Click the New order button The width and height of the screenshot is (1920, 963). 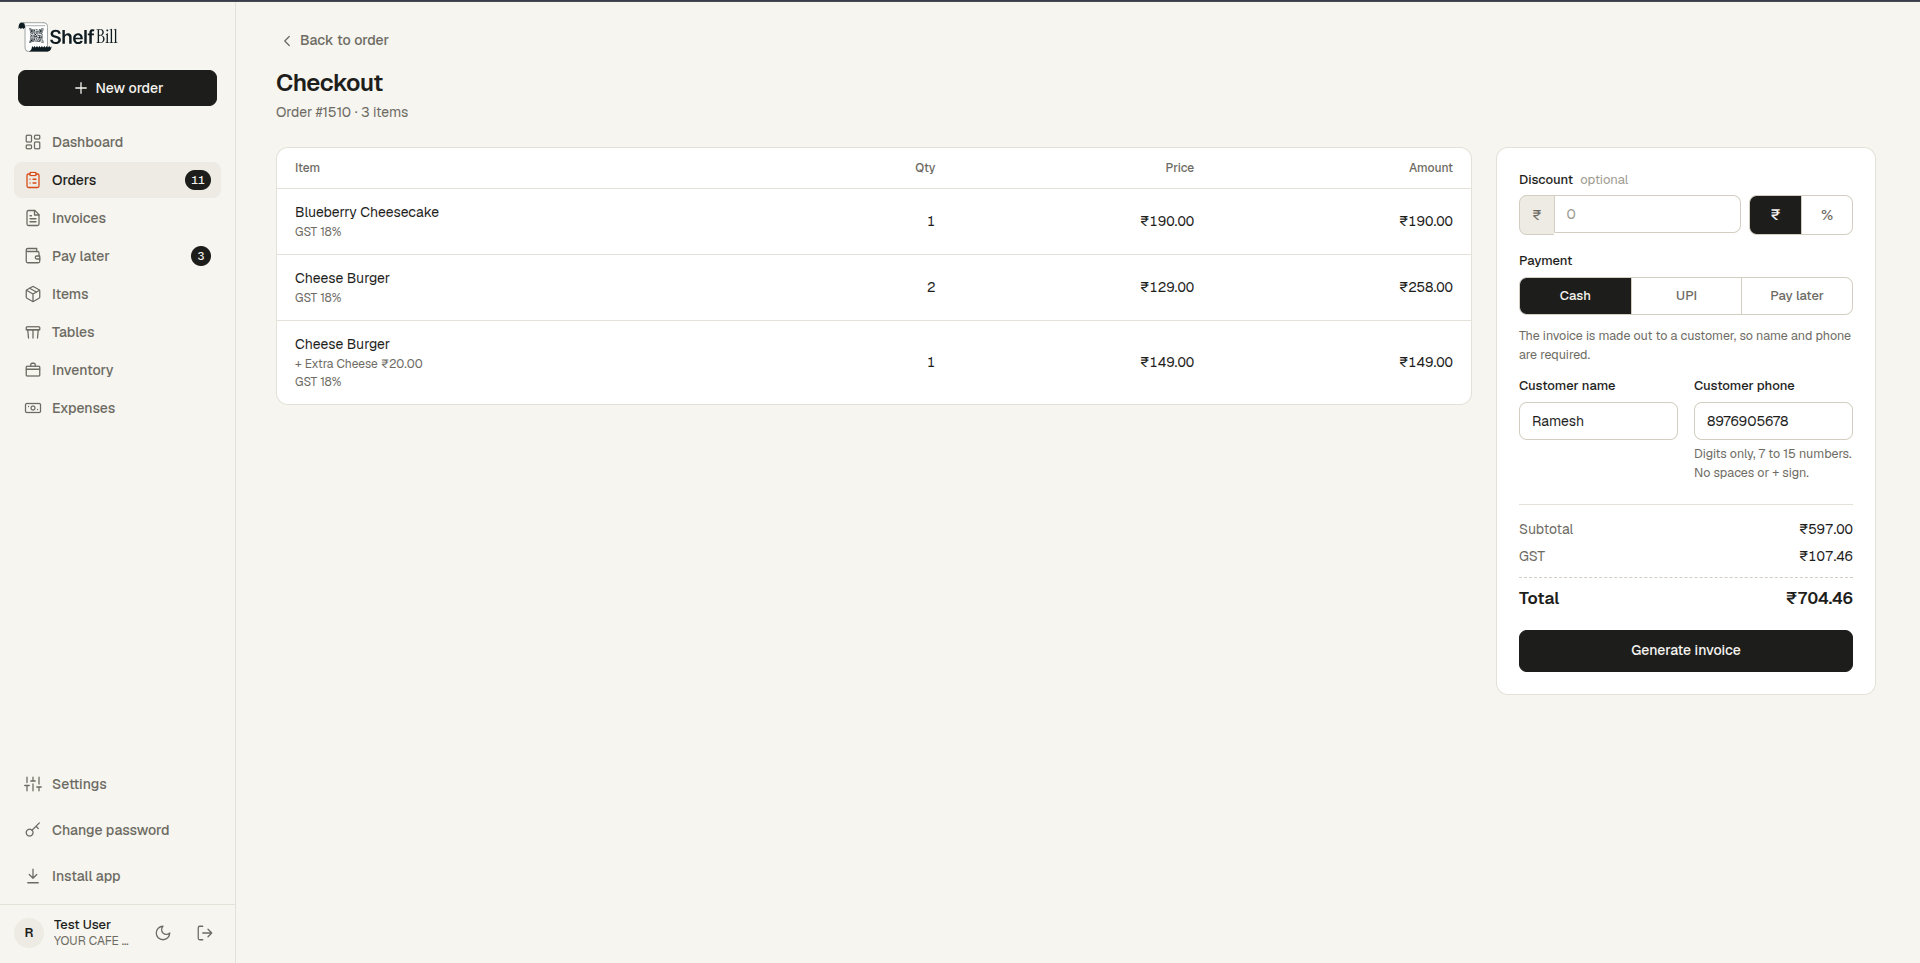click(x=117, y=88)
